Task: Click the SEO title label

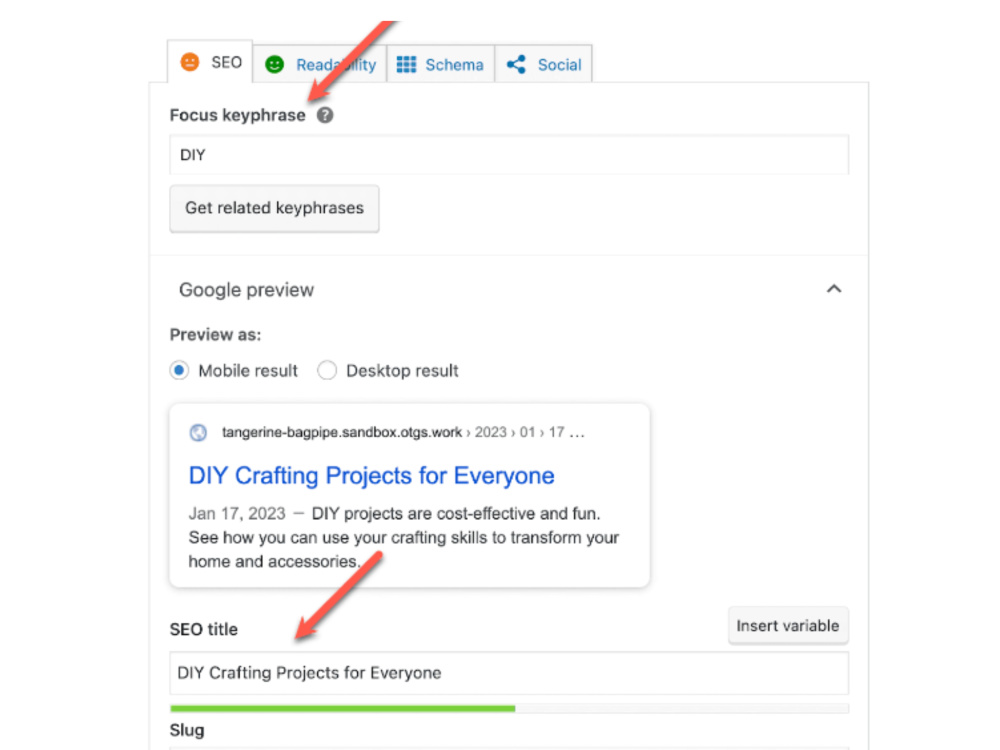Action: click(x=203, y=629)
